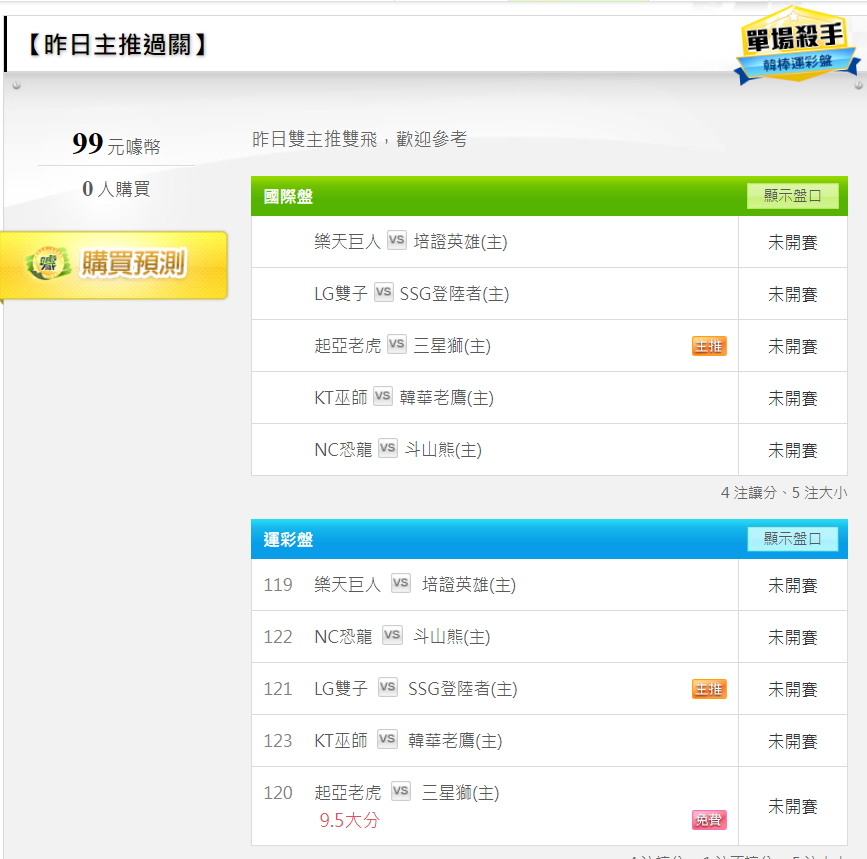Click 主推 tag on 121 LG雙子 row
Screen dimensions: 867x859
(709, 689)
